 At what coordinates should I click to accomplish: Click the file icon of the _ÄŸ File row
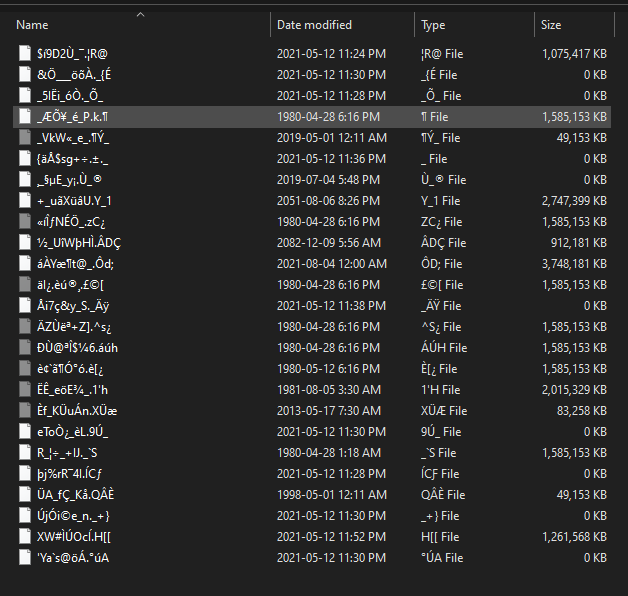pos(25,305)
